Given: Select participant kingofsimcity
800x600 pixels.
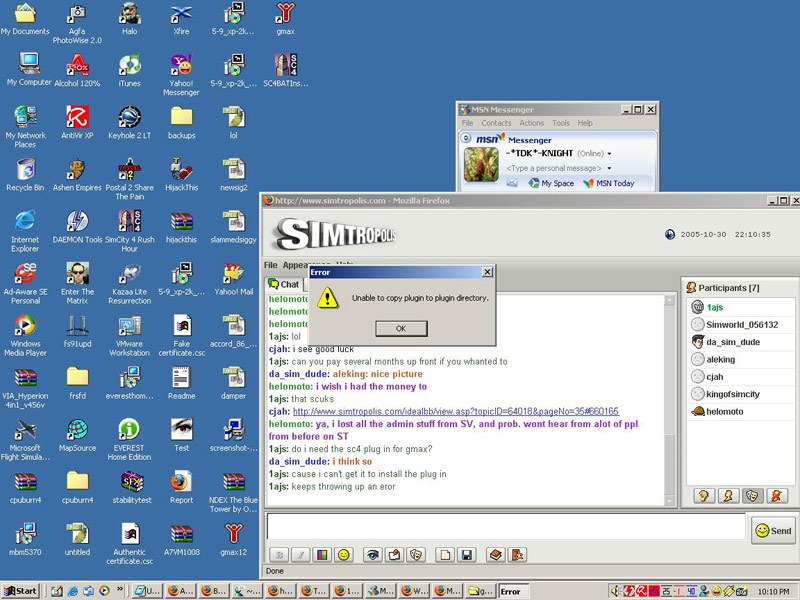Looking at the screenshot, I should [741, 394].
